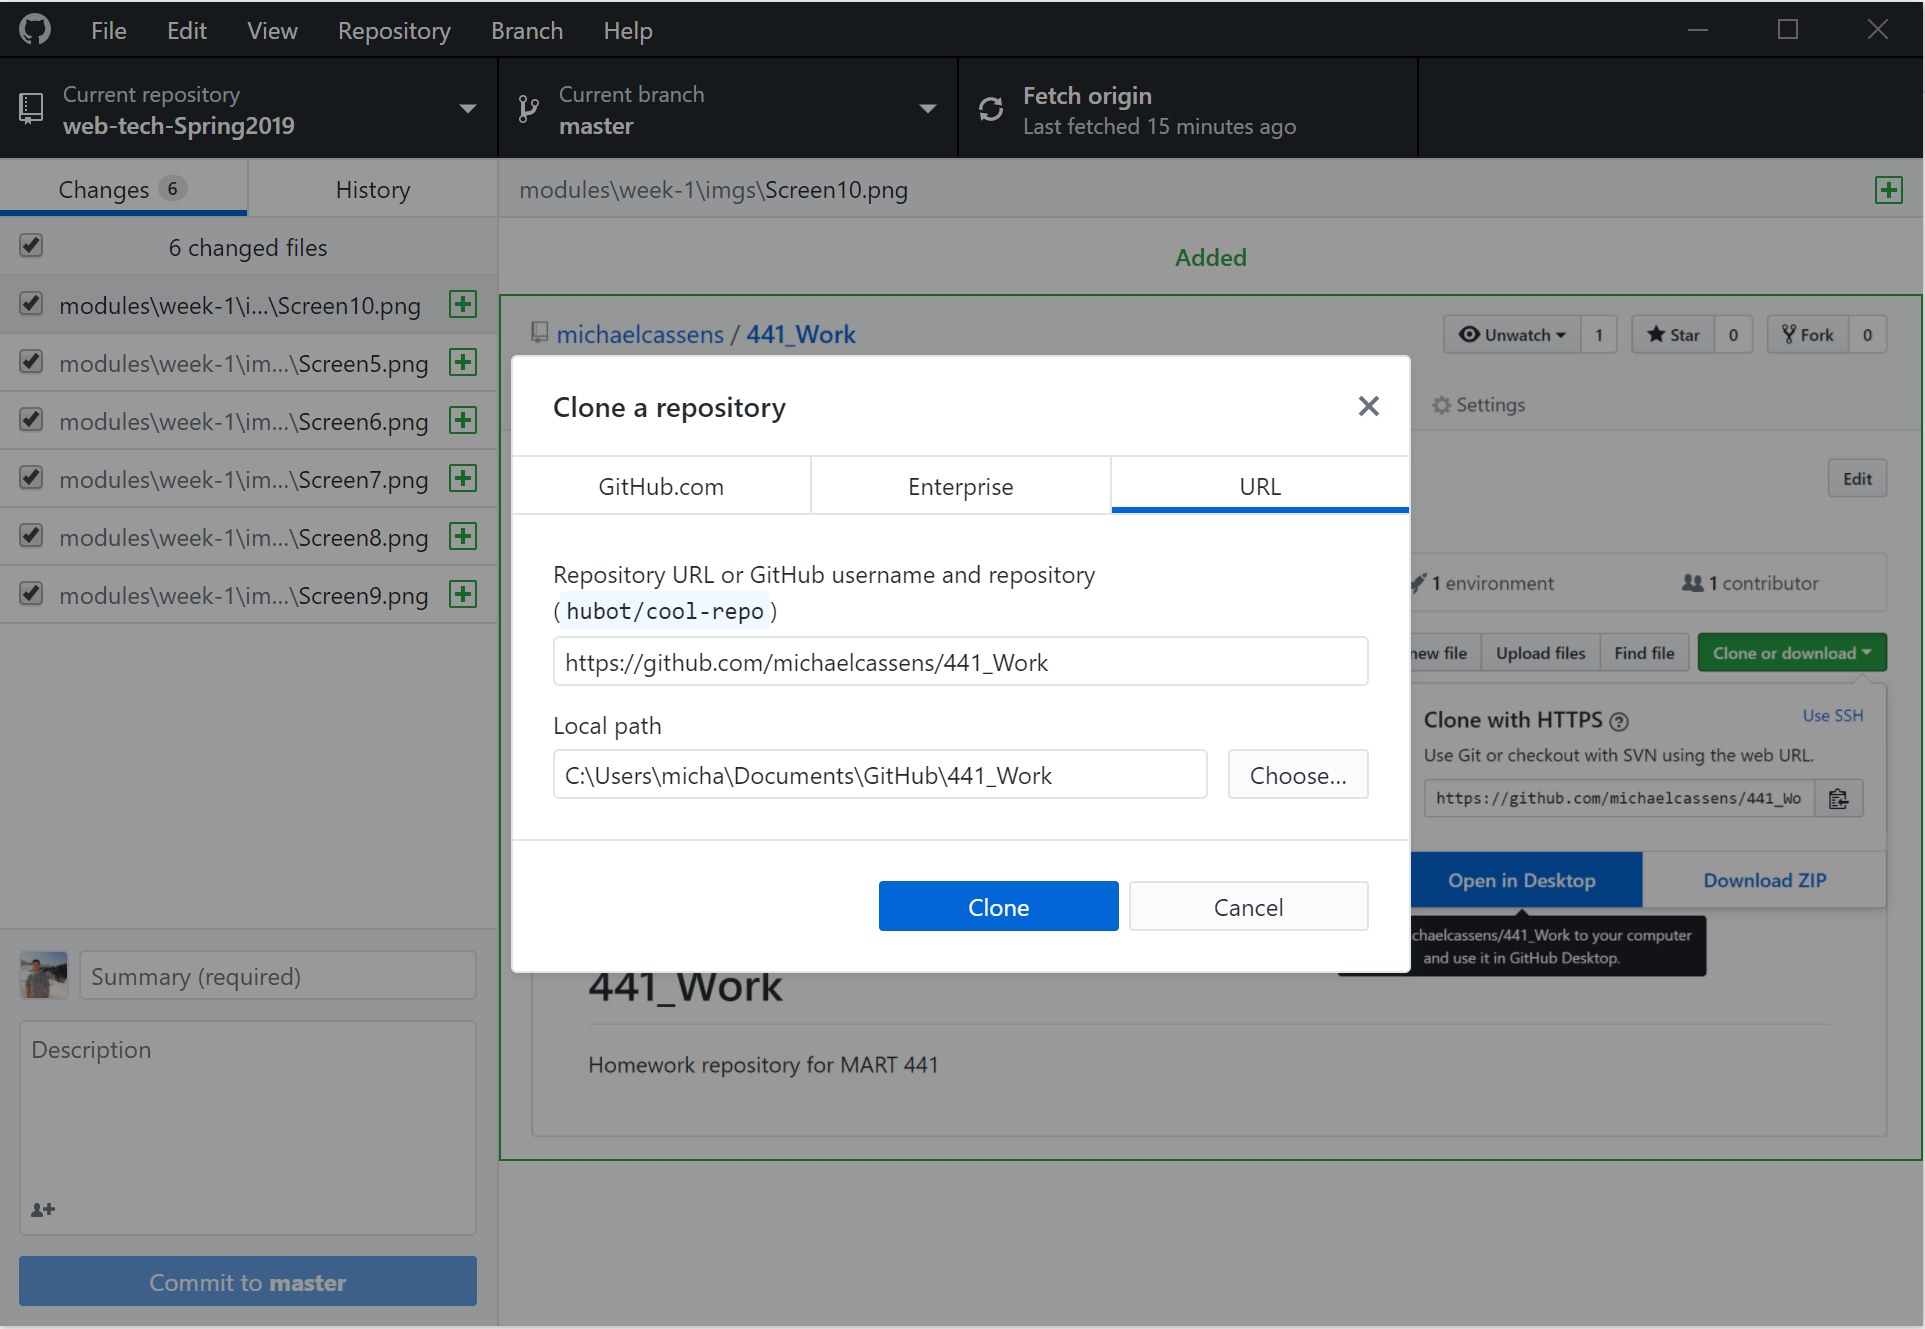Uncheck the Screen9.png file checkbox

(x=31, y=594)
